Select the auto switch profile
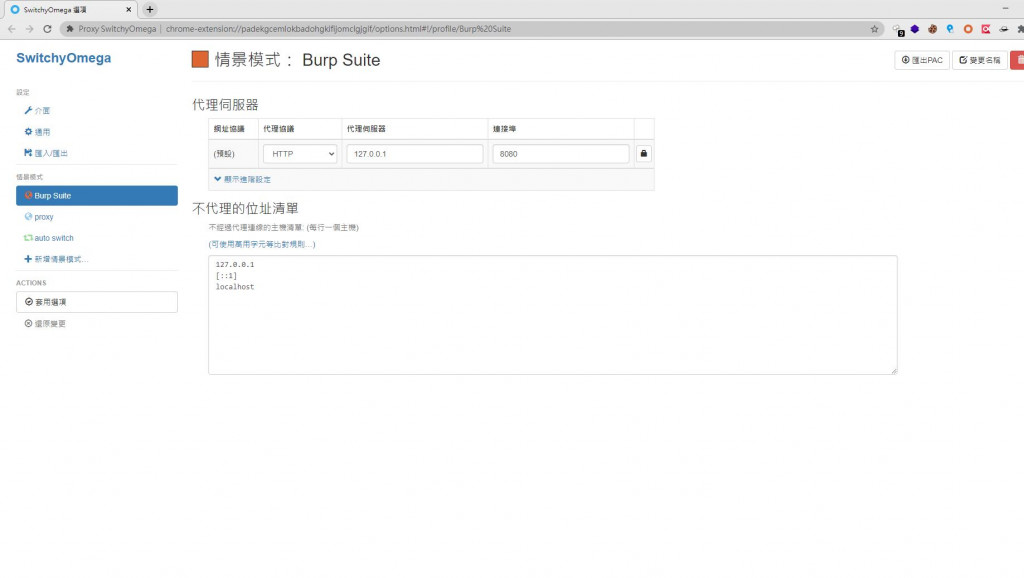1024x578 pixels. pos(49,238)
